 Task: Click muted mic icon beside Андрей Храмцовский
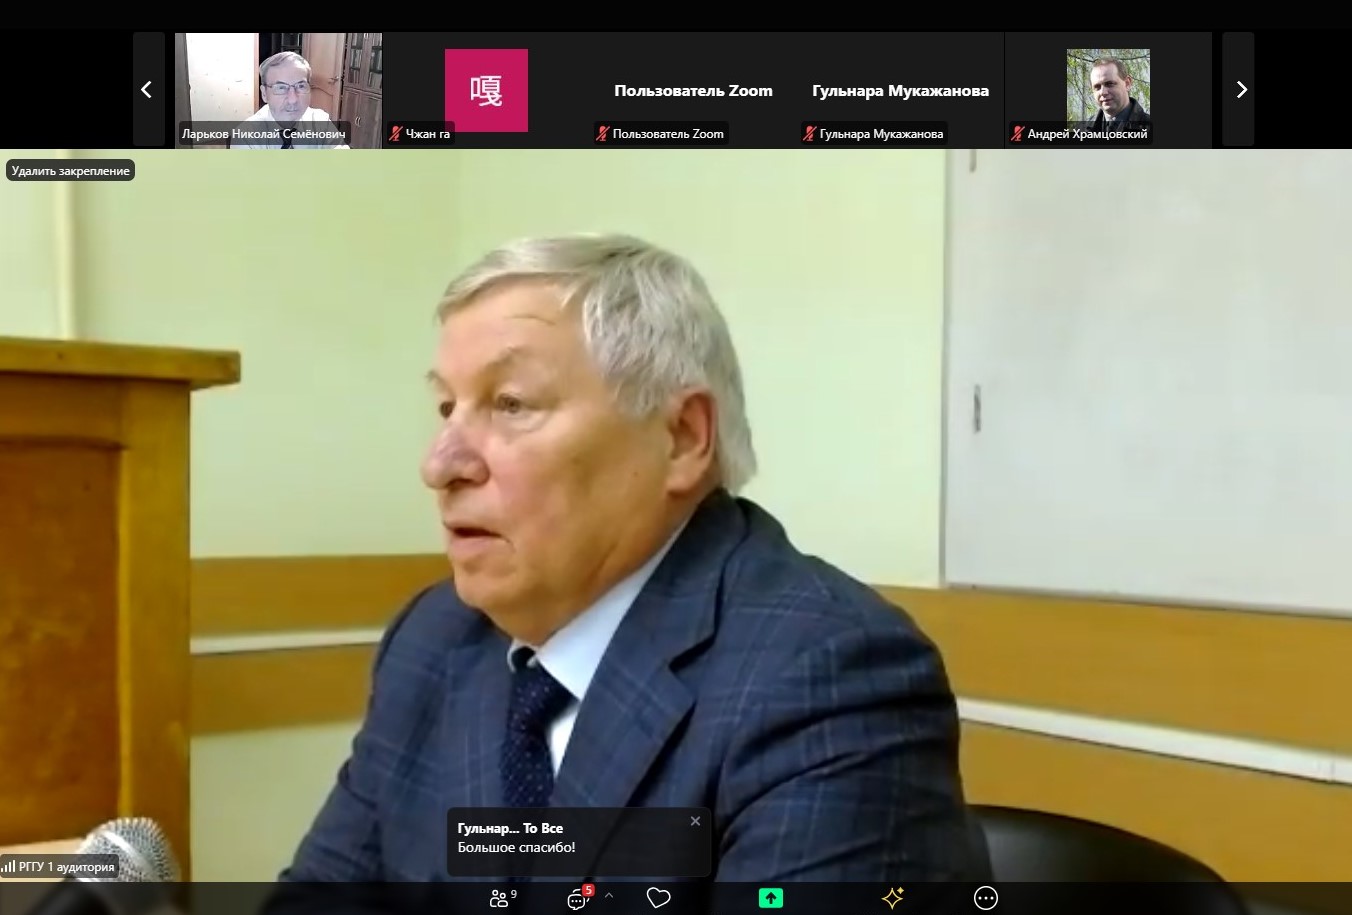tap(1018, 134)
